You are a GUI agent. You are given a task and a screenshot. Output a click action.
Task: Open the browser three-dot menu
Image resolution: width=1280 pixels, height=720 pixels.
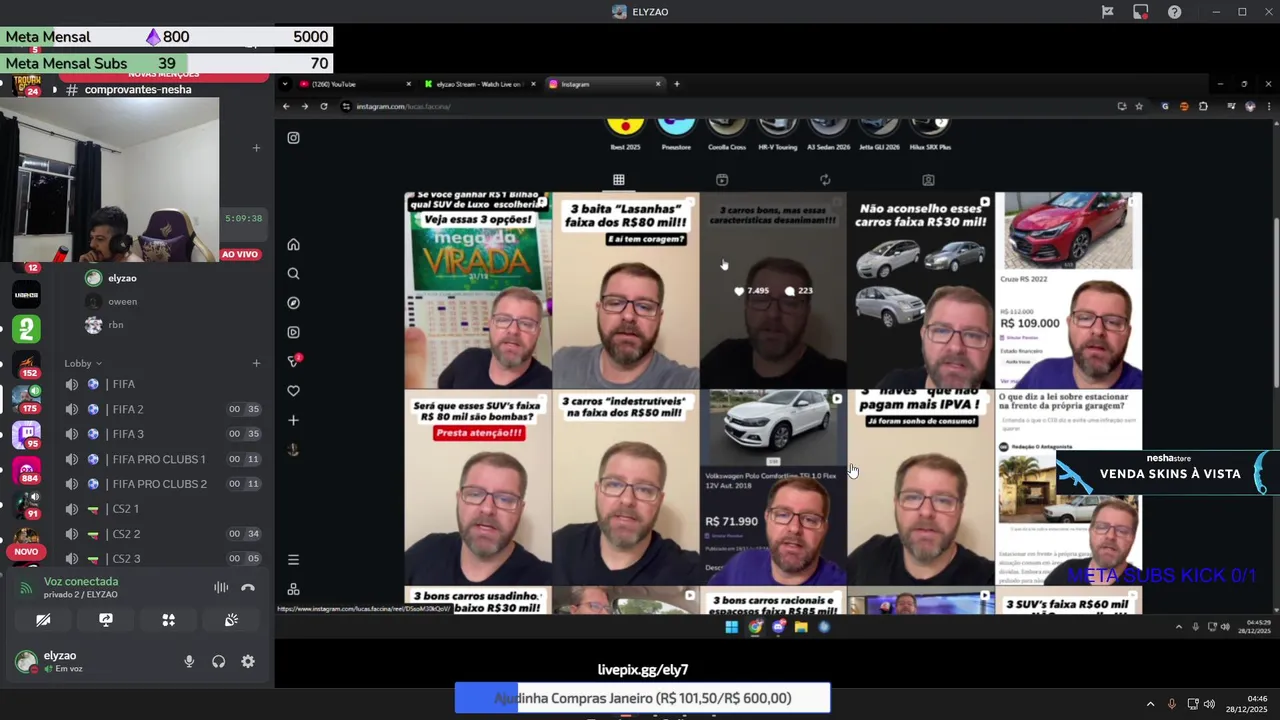pos(1269,106)
